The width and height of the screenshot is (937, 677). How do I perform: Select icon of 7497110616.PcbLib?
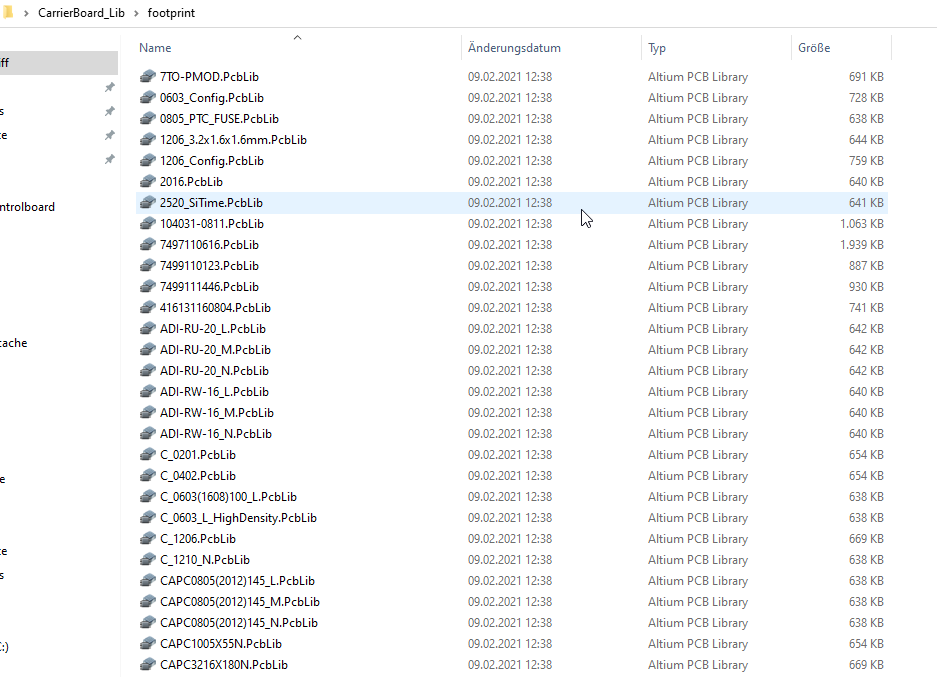click(x=148, y=245)
